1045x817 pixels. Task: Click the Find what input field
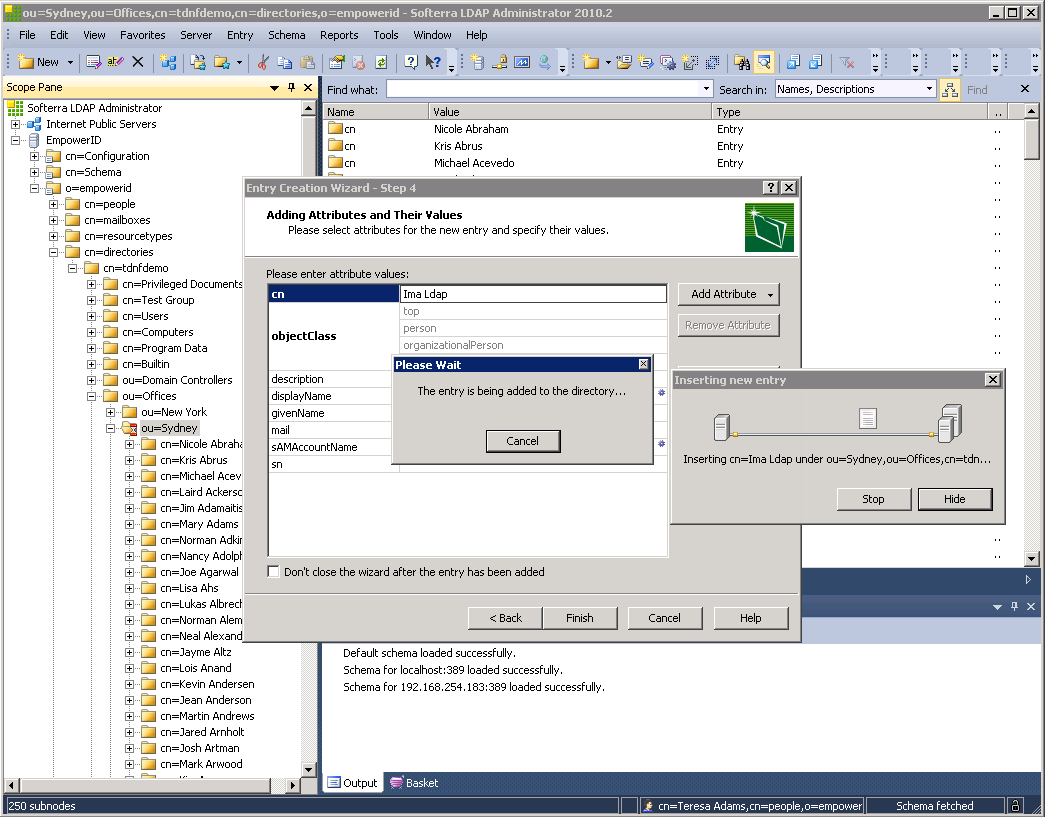tap(542, 89)
